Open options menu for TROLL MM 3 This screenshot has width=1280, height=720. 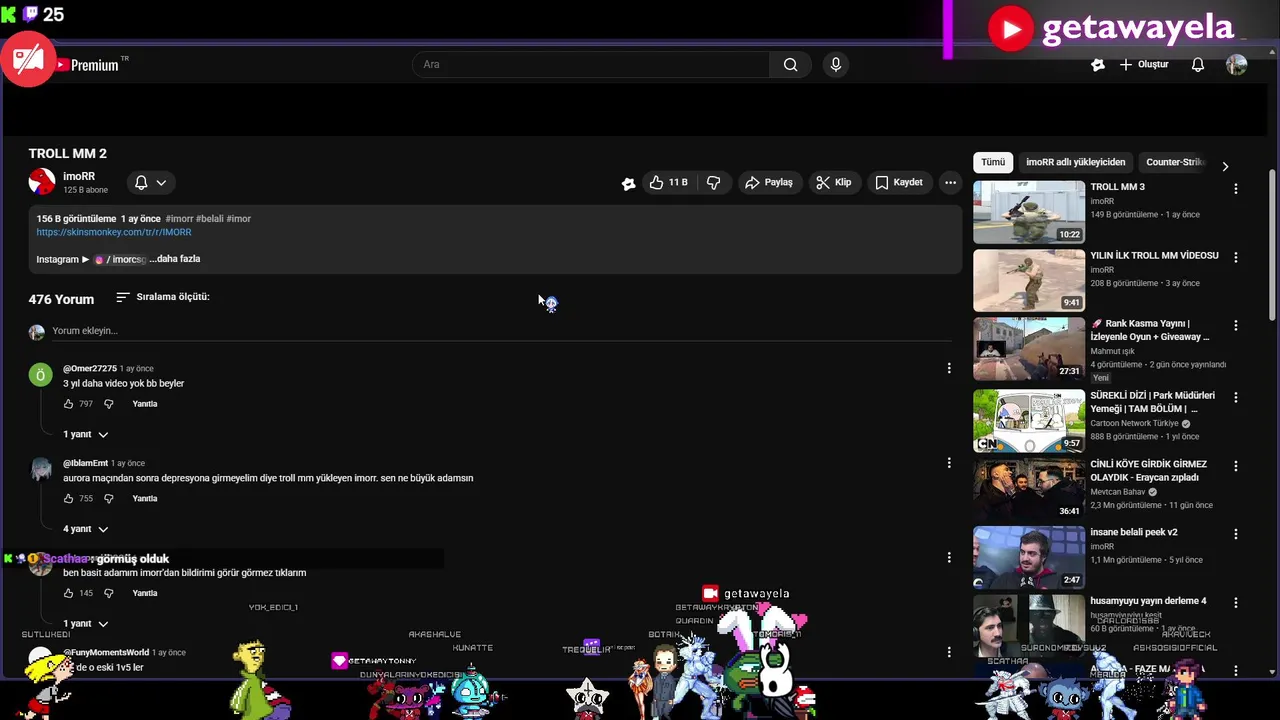coord(1236,189)
